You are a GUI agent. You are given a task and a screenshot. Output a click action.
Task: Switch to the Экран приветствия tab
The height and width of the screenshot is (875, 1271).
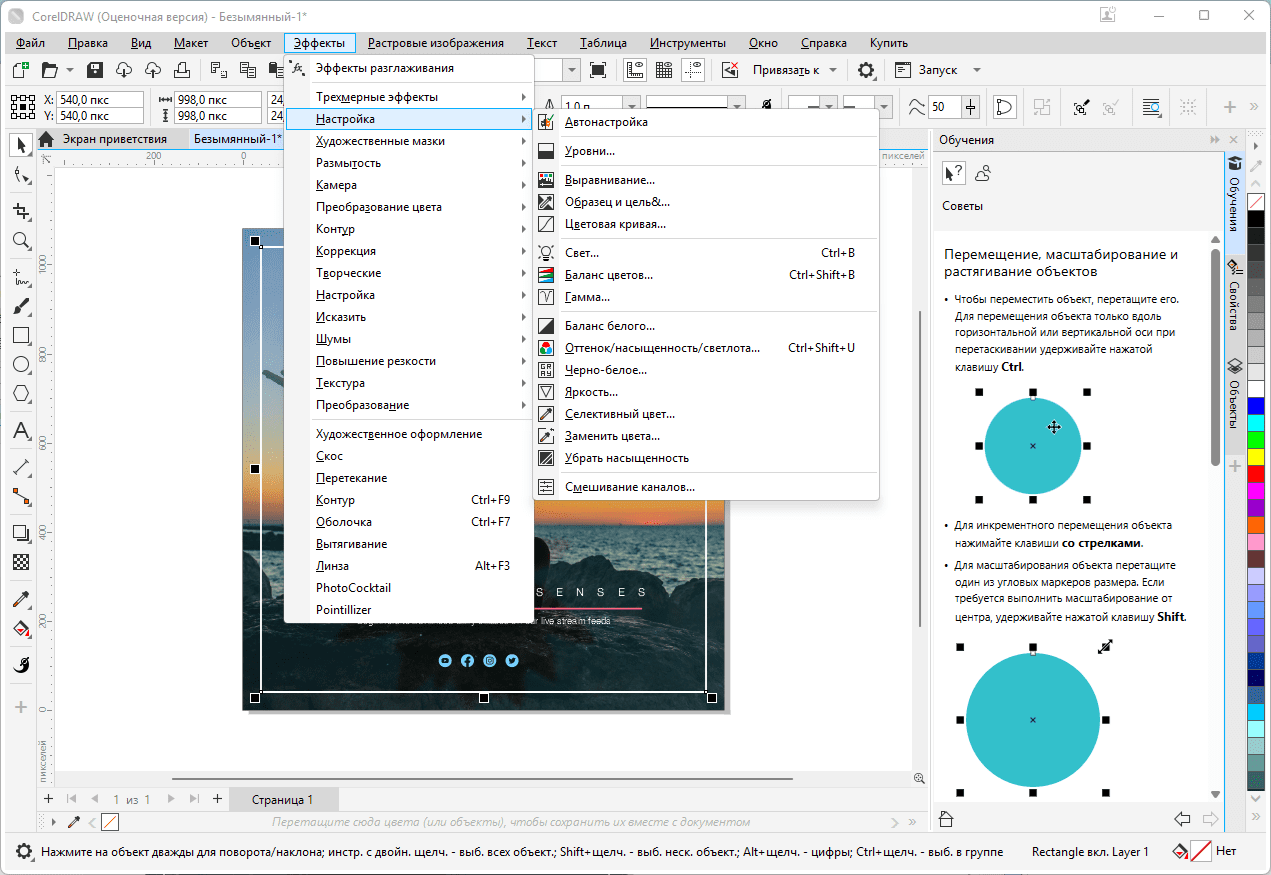pos(114,140)
